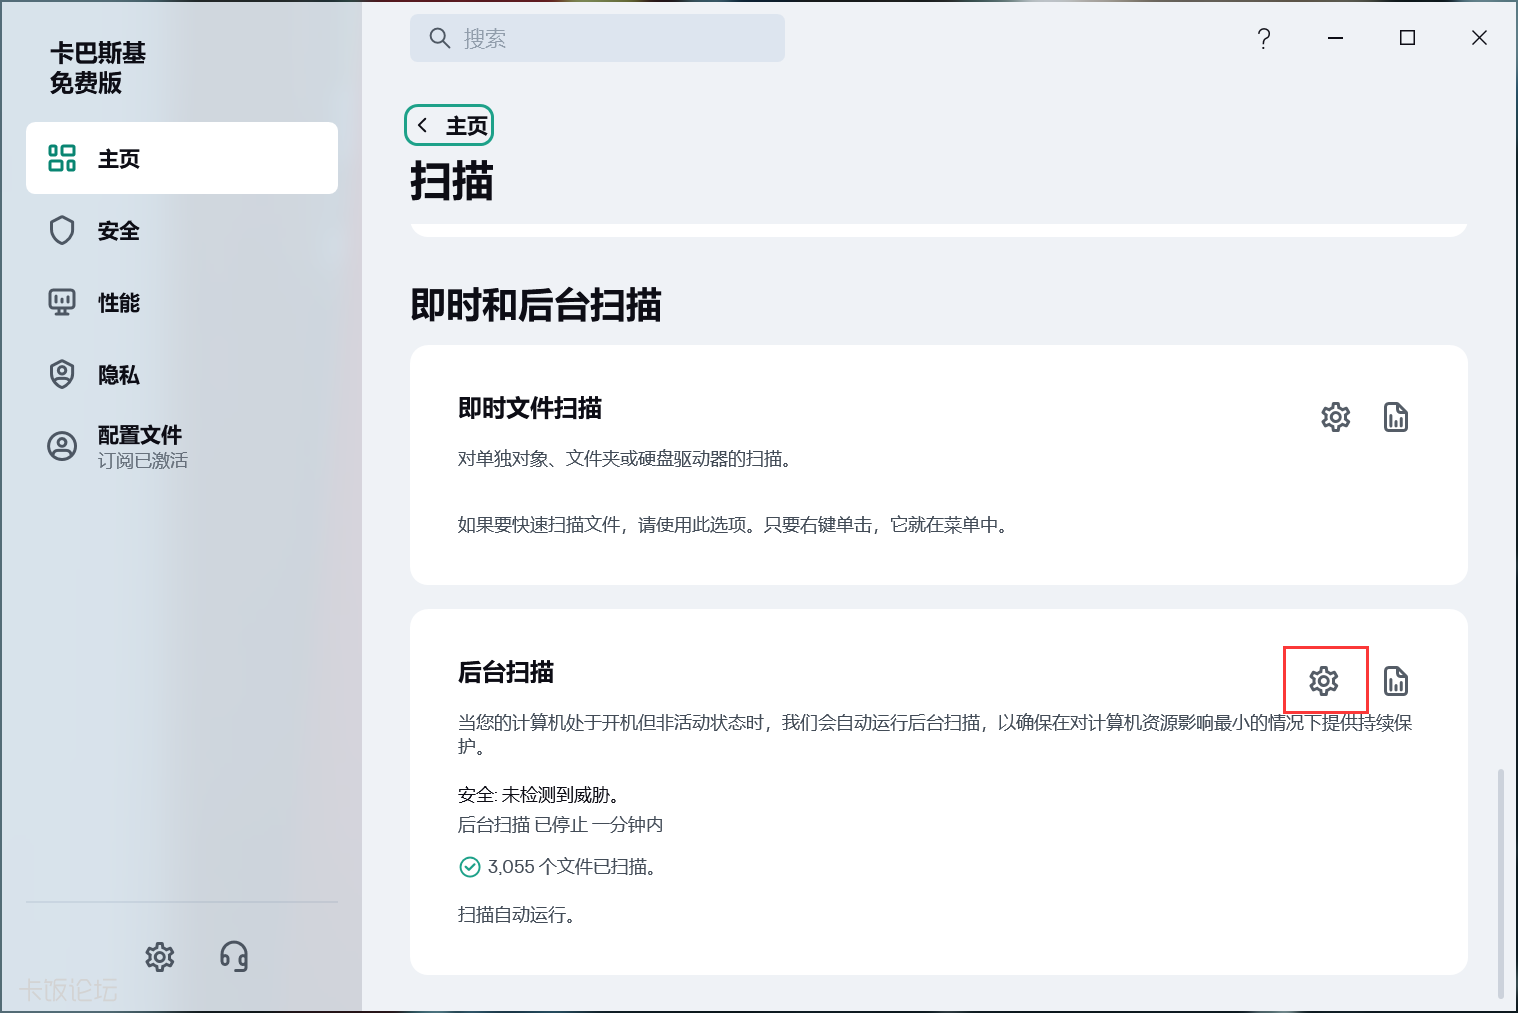1518x1013 pixels.
Task: Click the monitor icon beside 性能
Action: [62, 302]
